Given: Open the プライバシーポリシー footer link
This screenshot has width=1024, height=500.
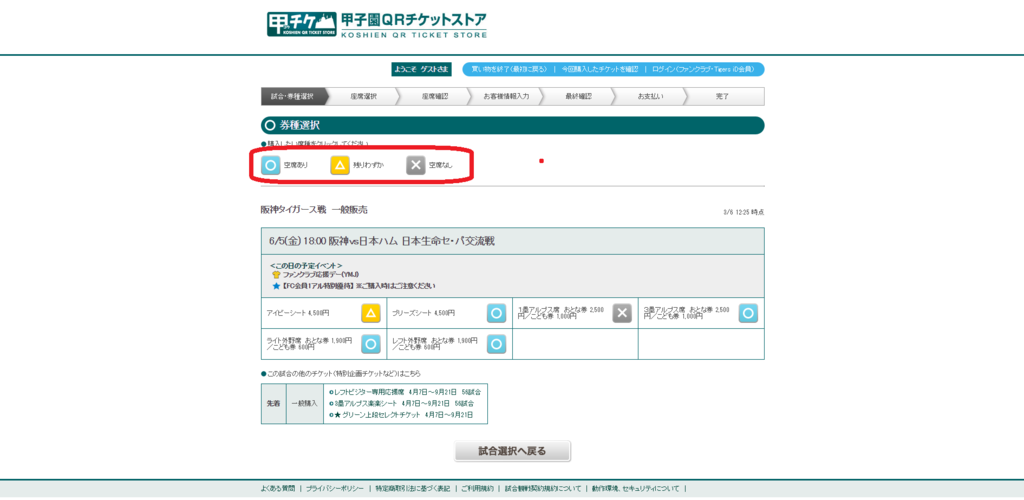Looking at the screenshot, I should (335, 489).
